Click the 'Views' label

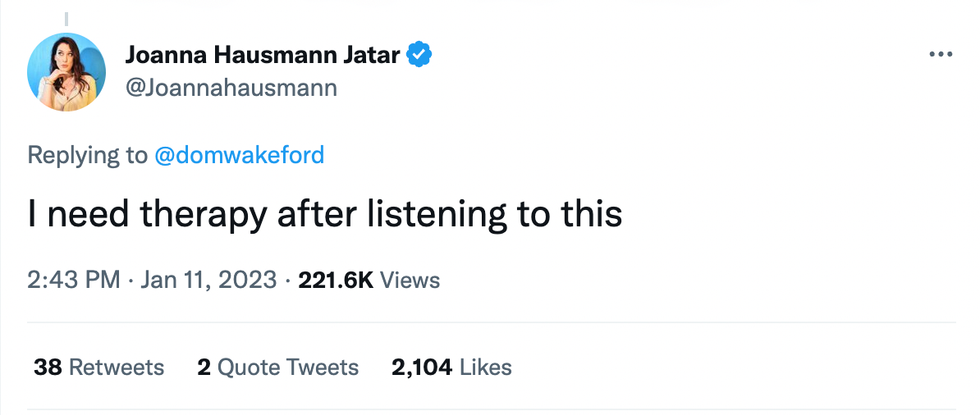point(410,279)
